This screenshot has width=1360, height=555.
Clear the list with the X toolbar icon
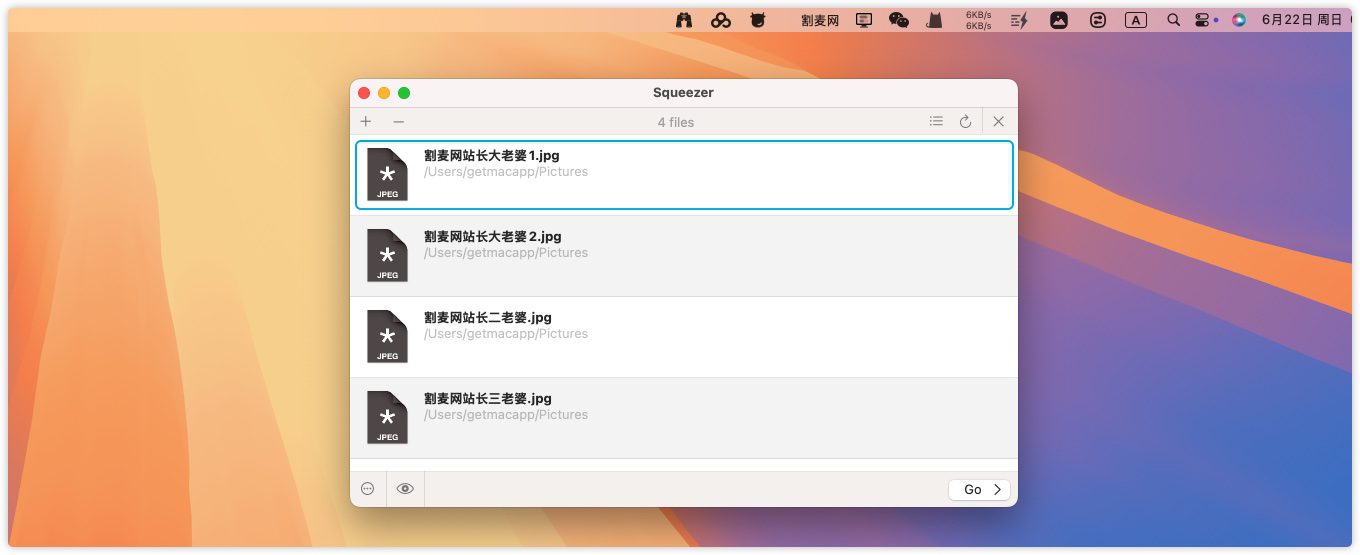tap(998, 121)
